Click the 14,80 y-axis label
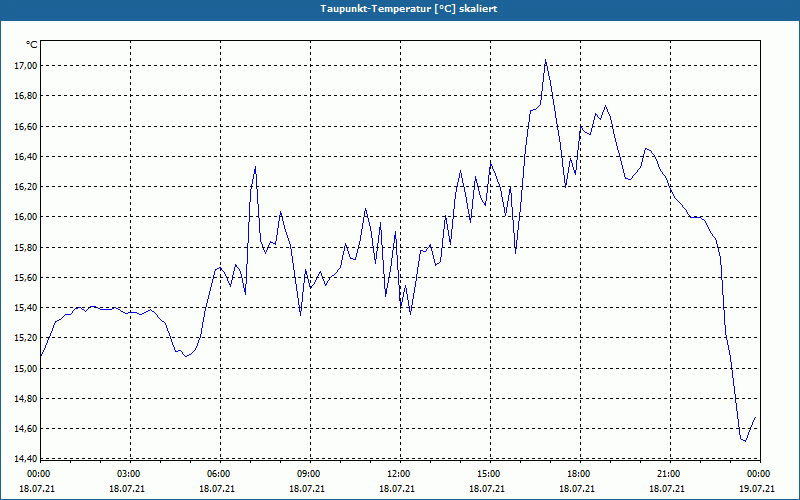 tap(26, 398)
